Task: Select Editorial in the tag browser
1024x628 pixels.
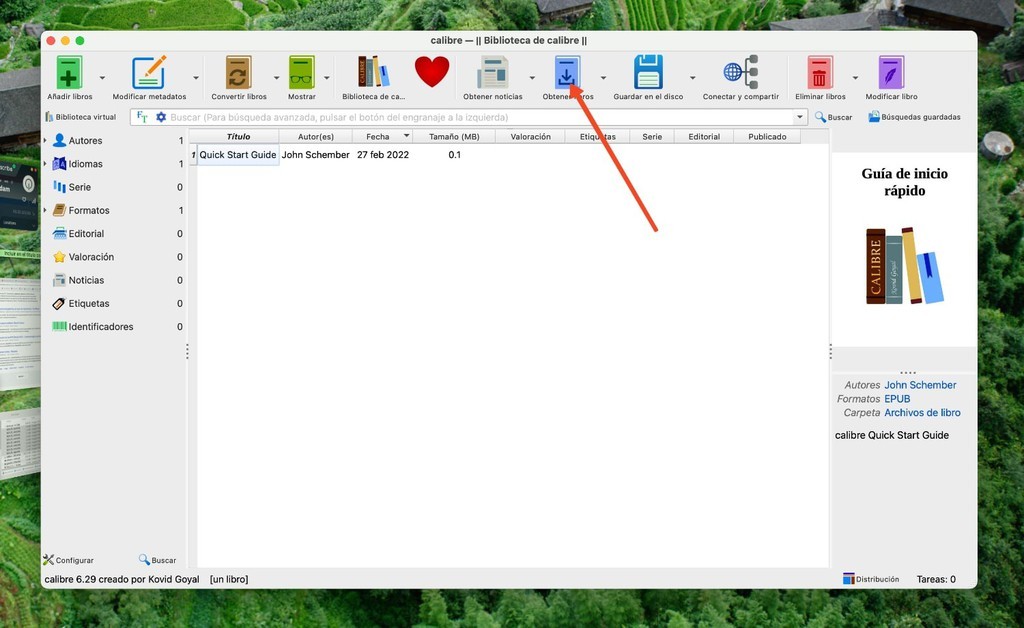Action: 86,234
